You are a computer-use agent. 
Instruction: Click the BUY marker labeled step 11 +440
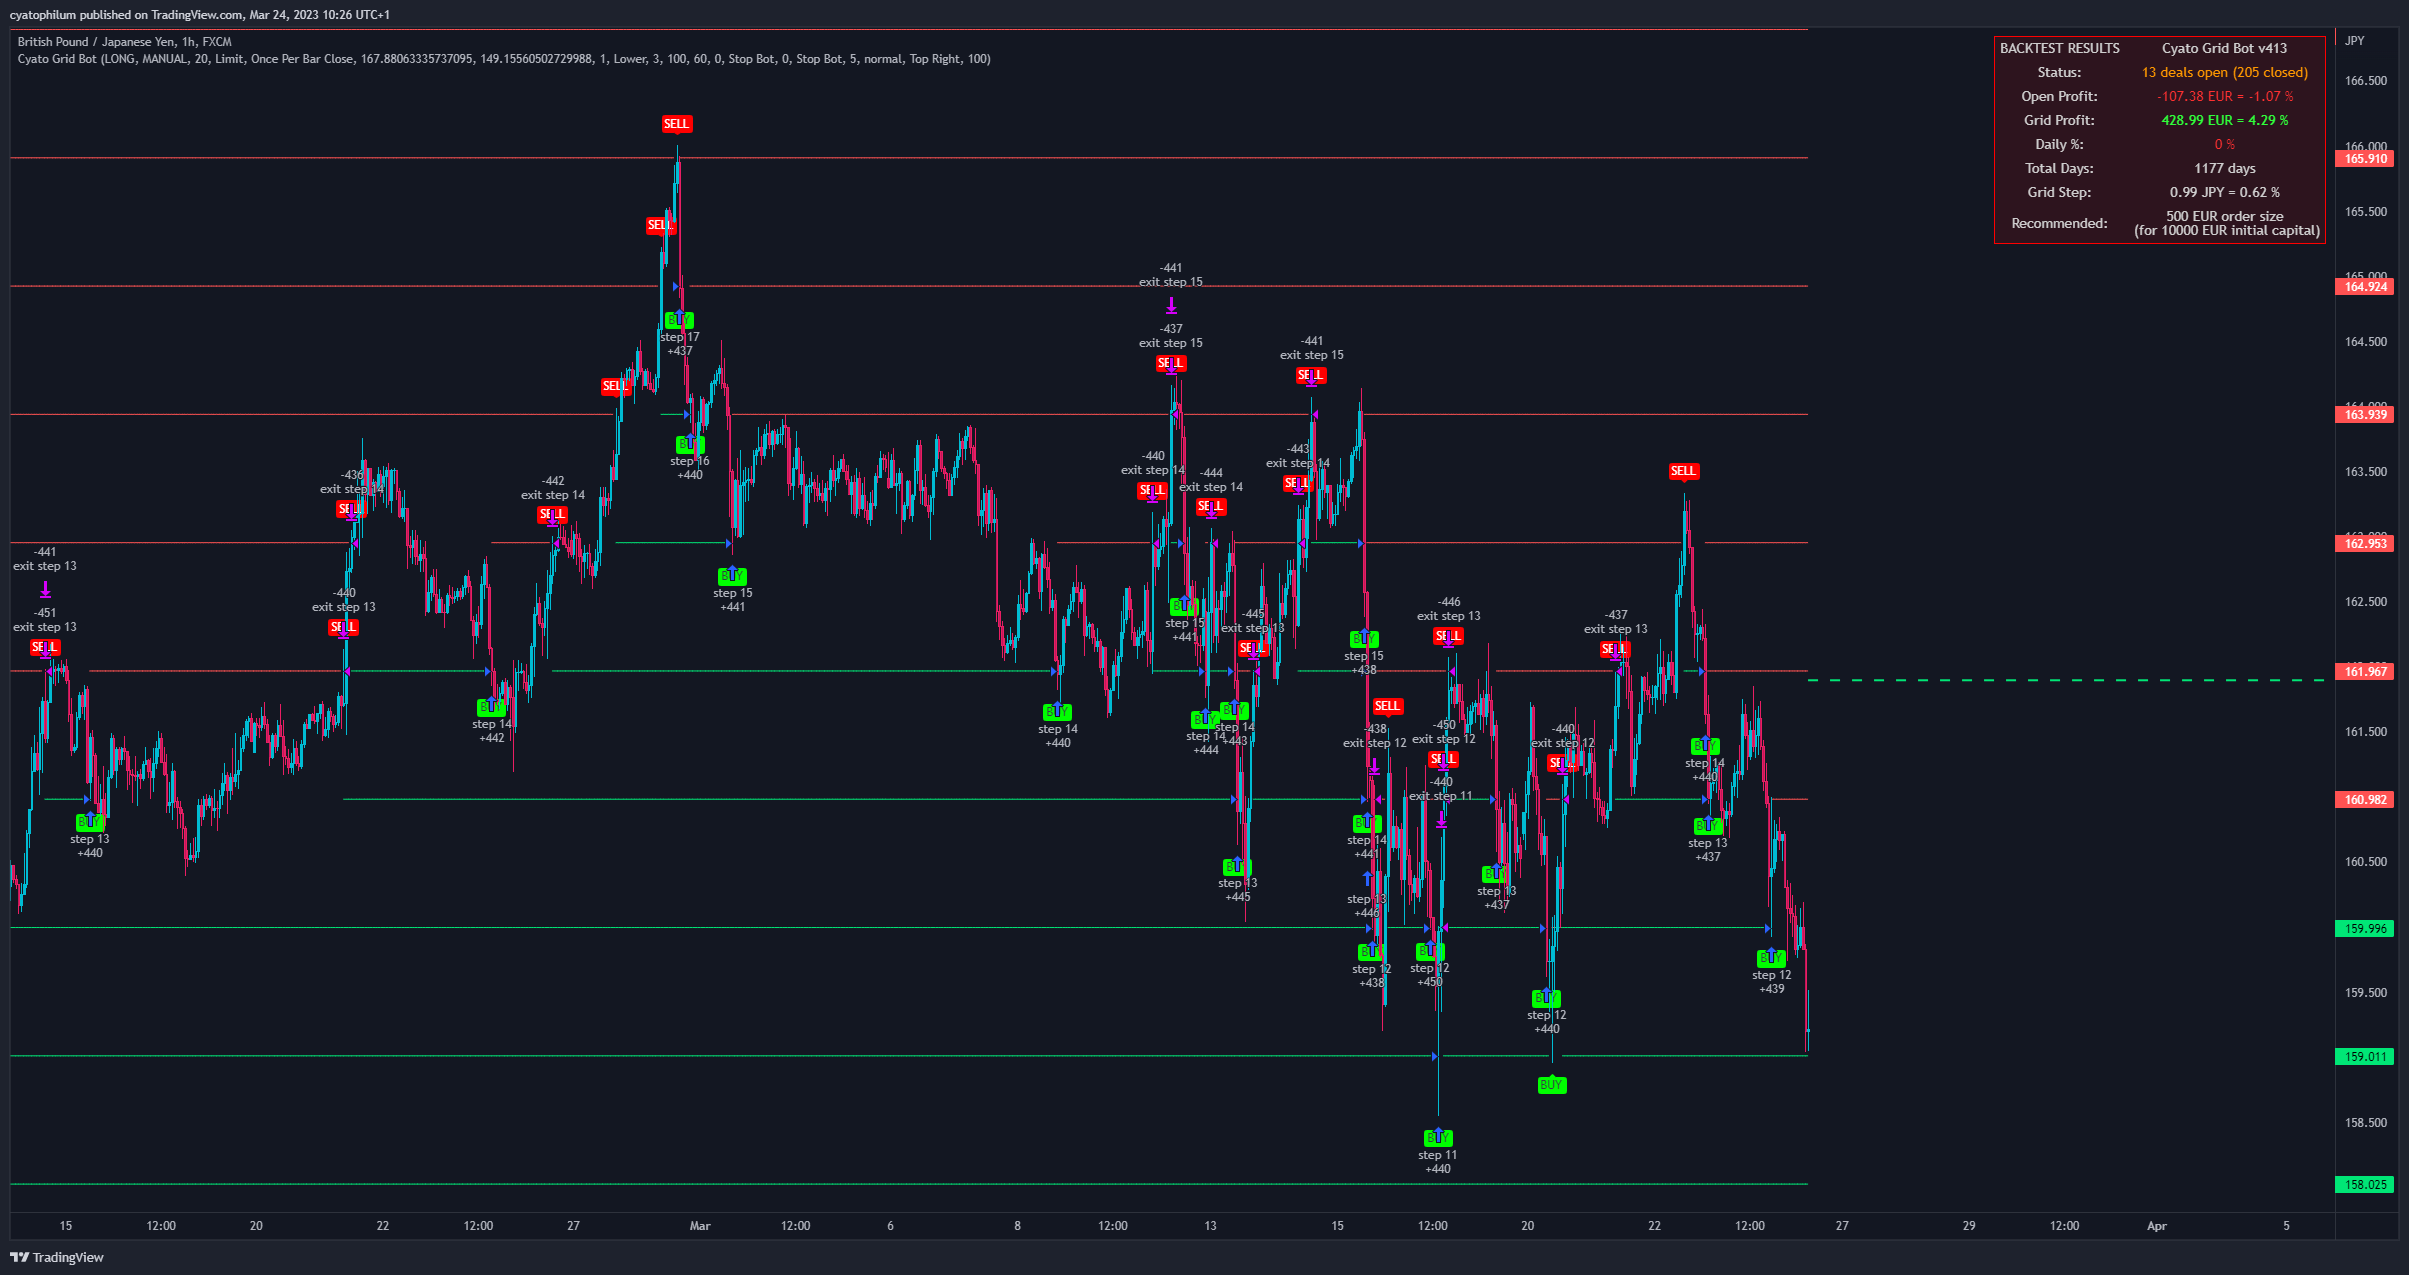pyautogui.click(x=1438, y=1138)
